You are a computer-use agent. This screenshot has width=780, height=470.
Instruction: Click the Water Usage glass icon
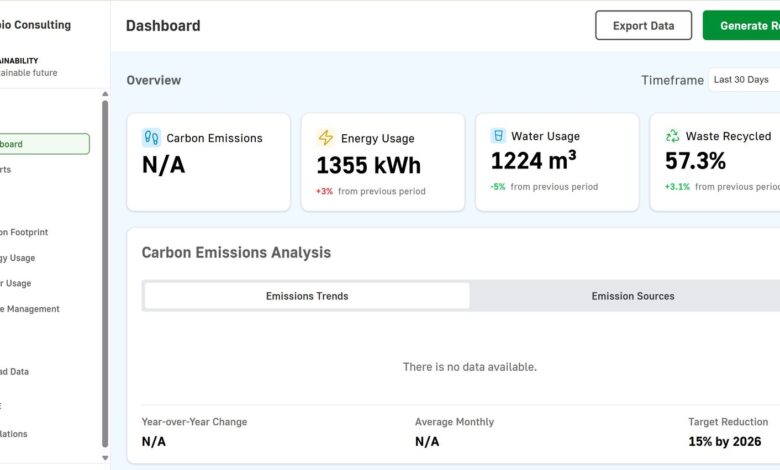[x=498, y=136]
